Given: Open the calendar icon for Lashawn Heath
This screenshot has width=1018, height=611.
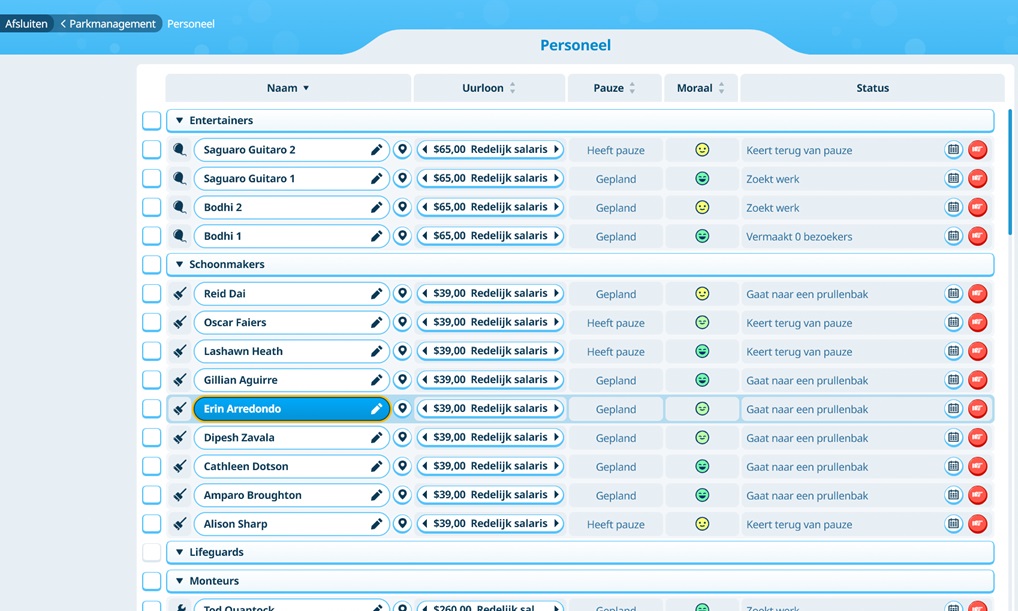Looking at the screenshot, I should coord(953,351).
